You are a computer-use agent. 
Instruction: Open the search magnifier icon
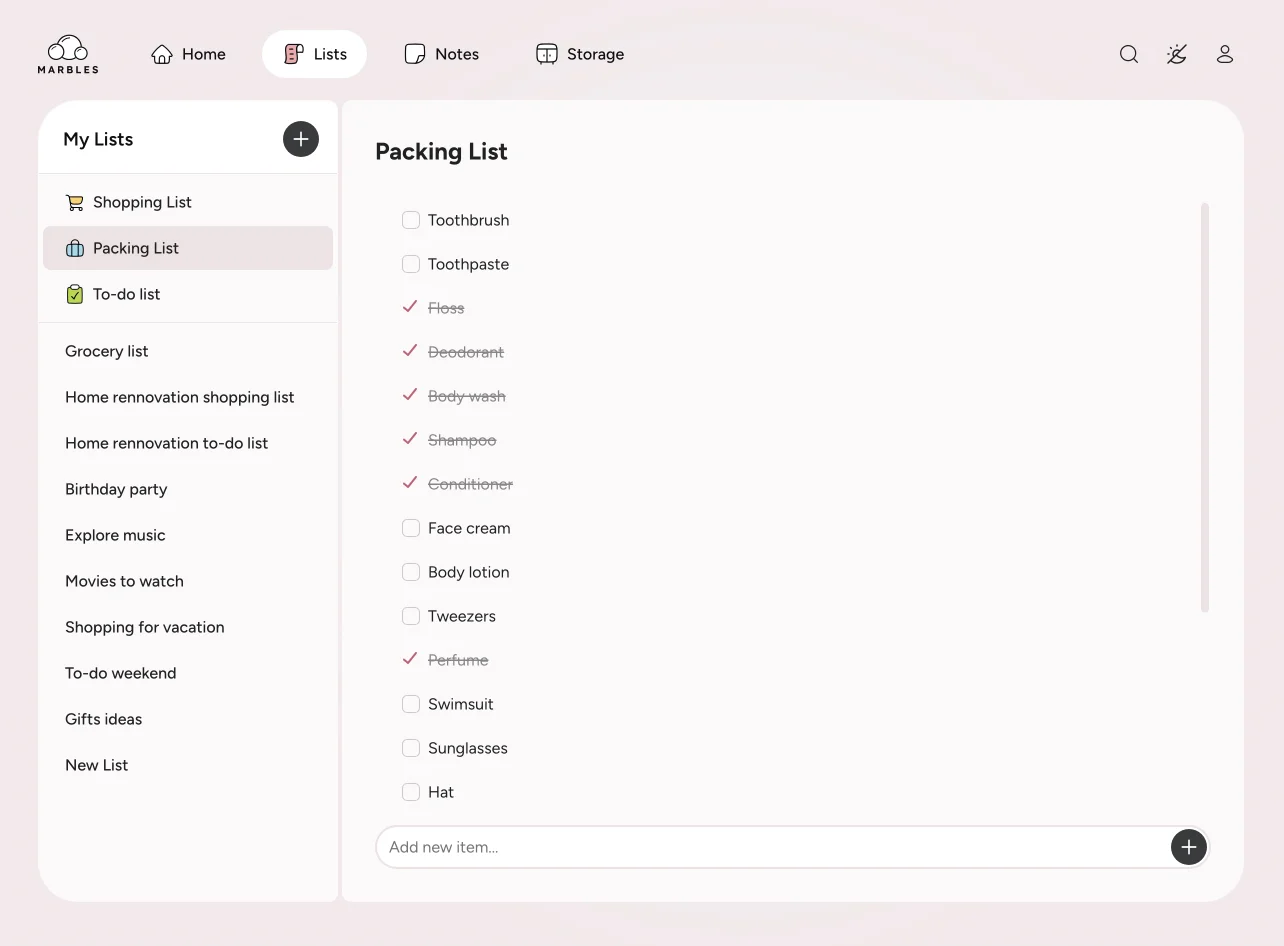pos(1129,54)
